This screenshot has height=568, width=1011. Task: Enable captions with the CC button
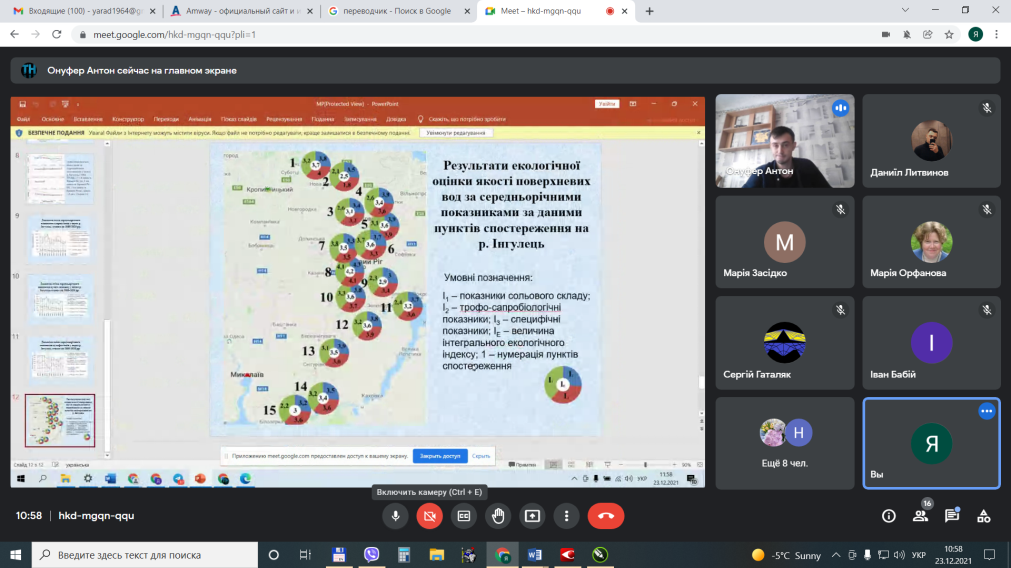(464, 516)
